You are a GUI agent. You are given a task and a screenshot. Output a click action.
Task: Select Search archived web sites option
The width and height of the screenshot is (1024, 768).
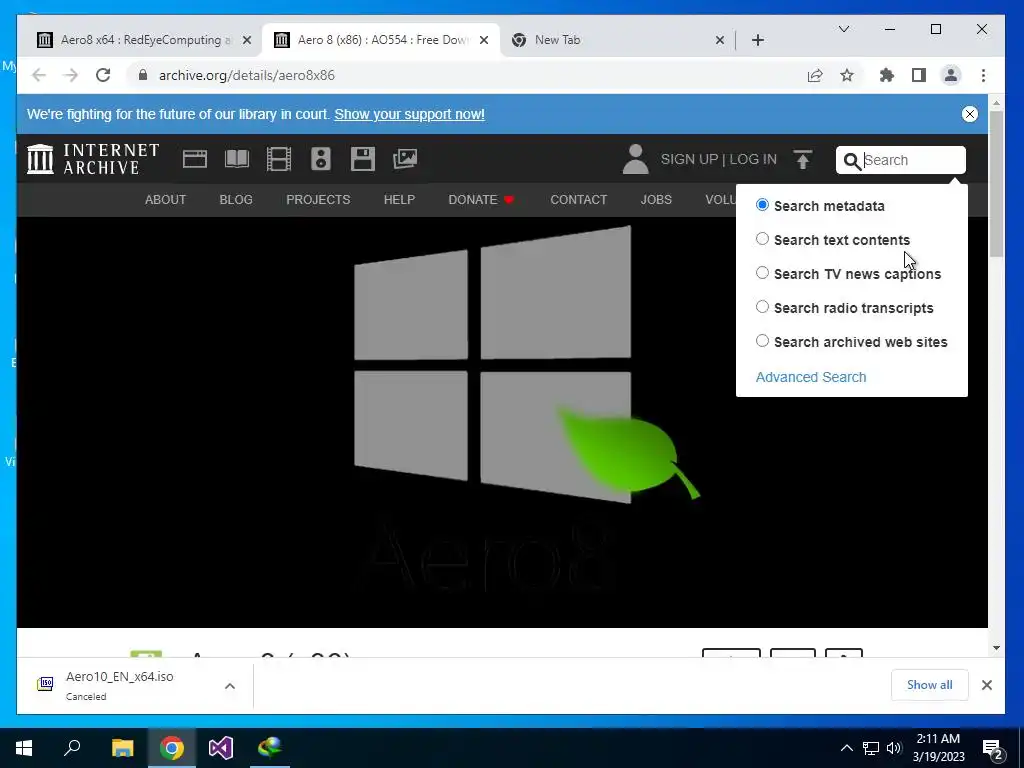pos(762,341)
